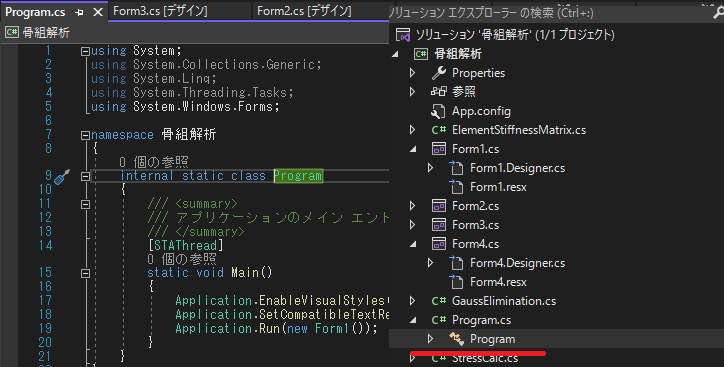Screen dimensions: 724x367
Task: Click the GaussElimination.cs C# icon
Action: click(439, 301)
